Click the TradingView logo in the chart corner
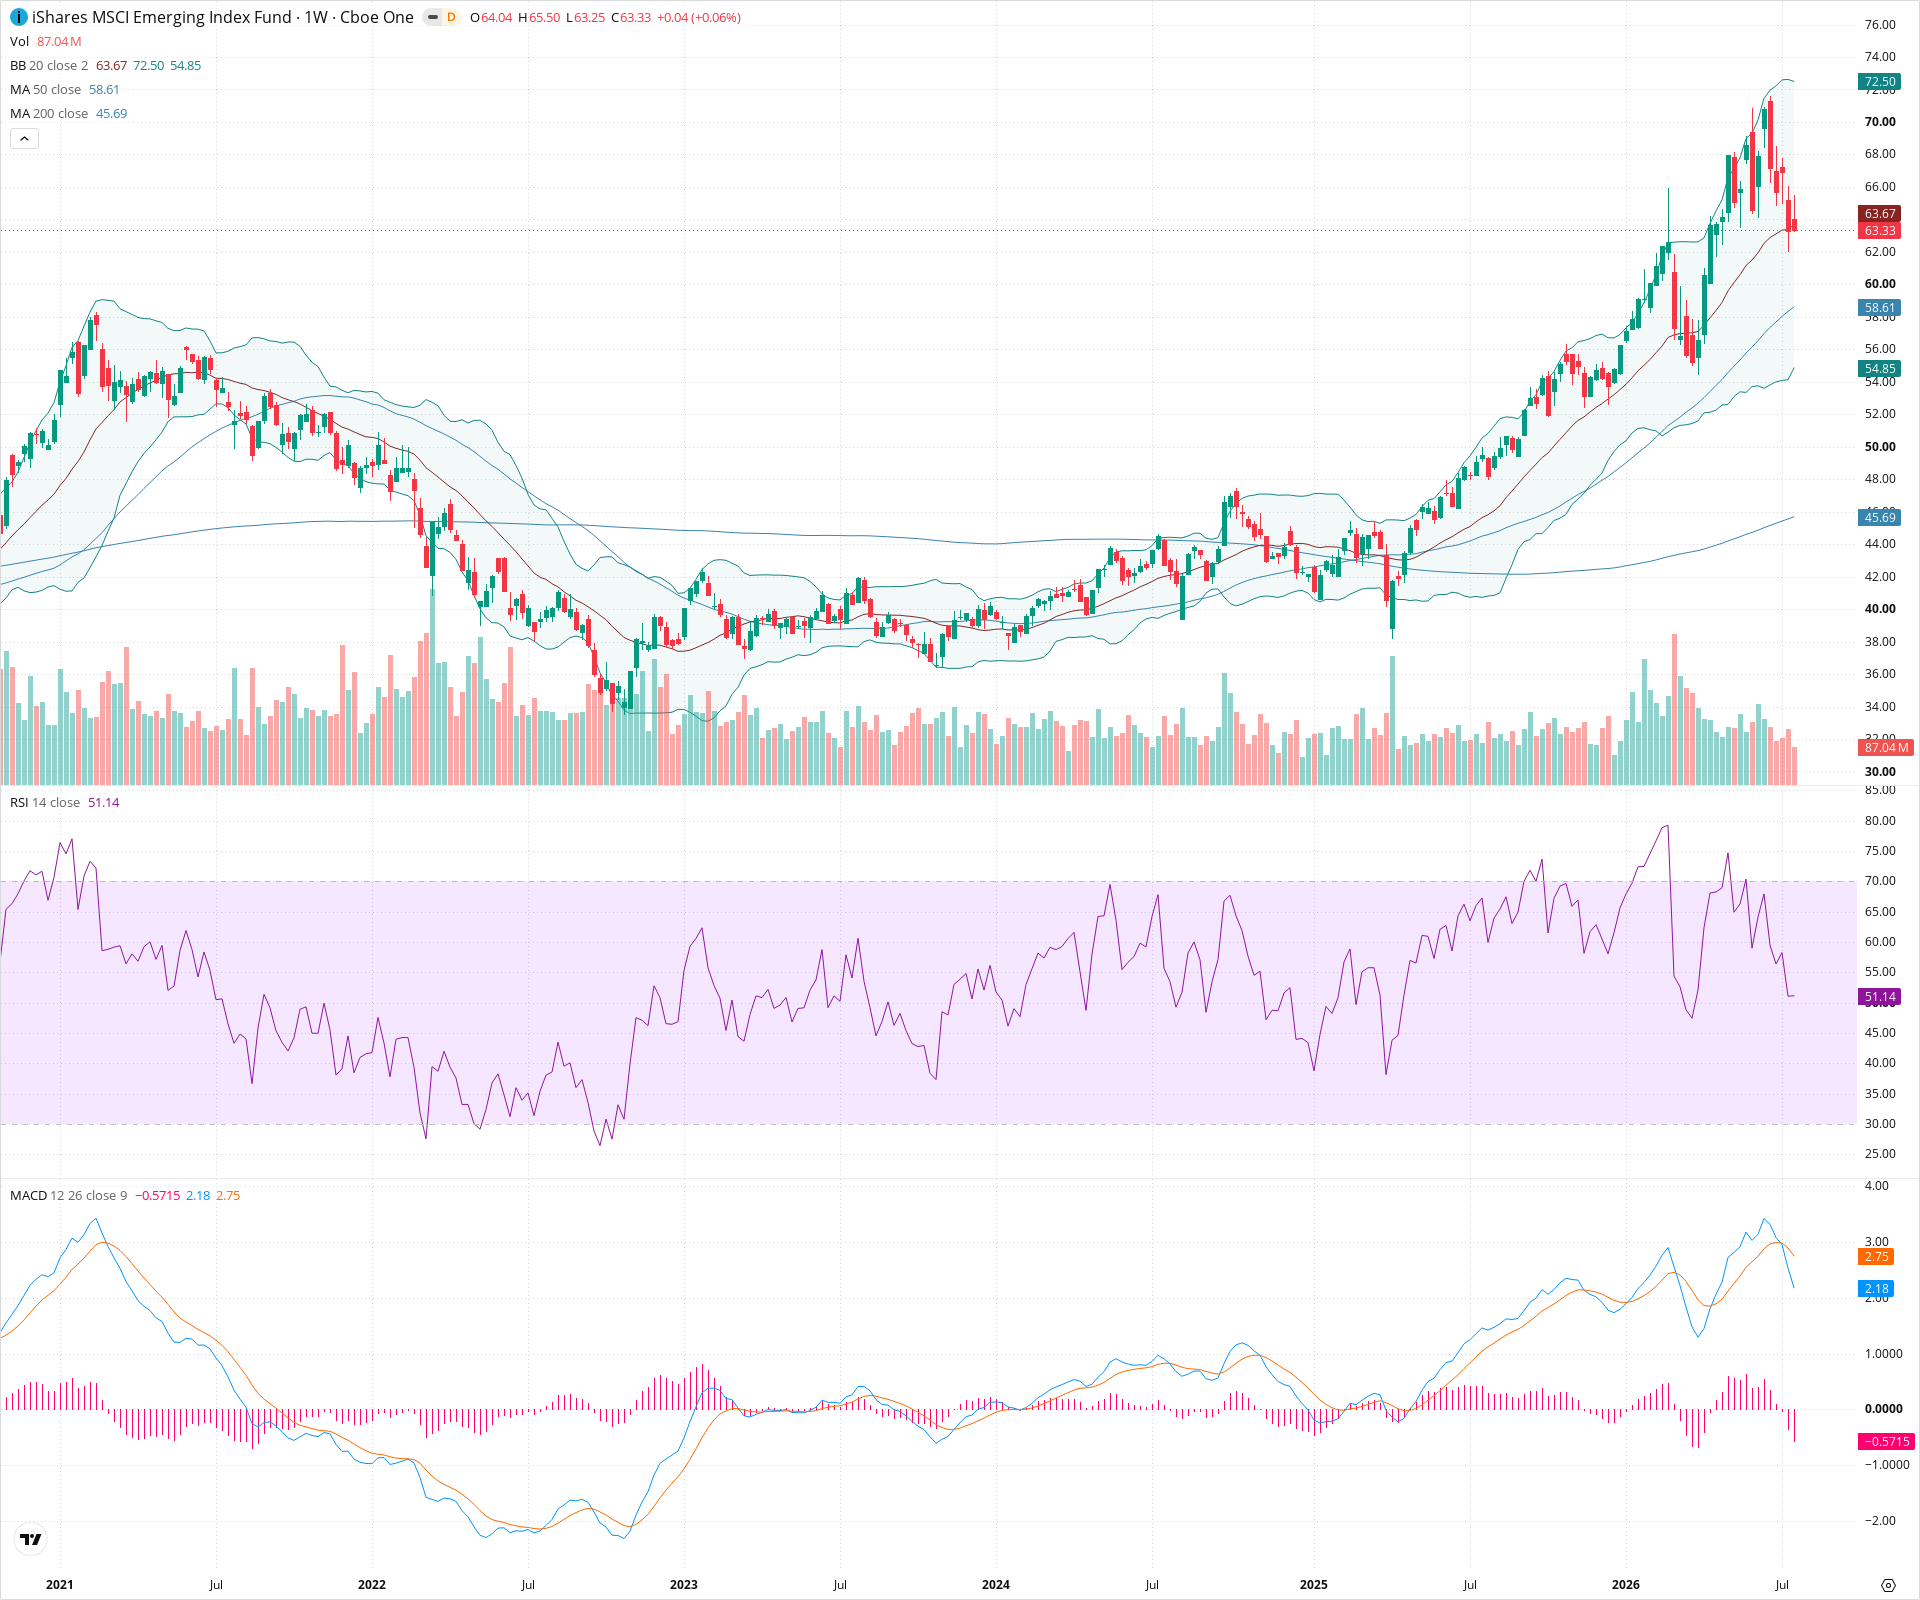The width and height of the screenshot is (1920, 1600). [x=31, y=1539]
